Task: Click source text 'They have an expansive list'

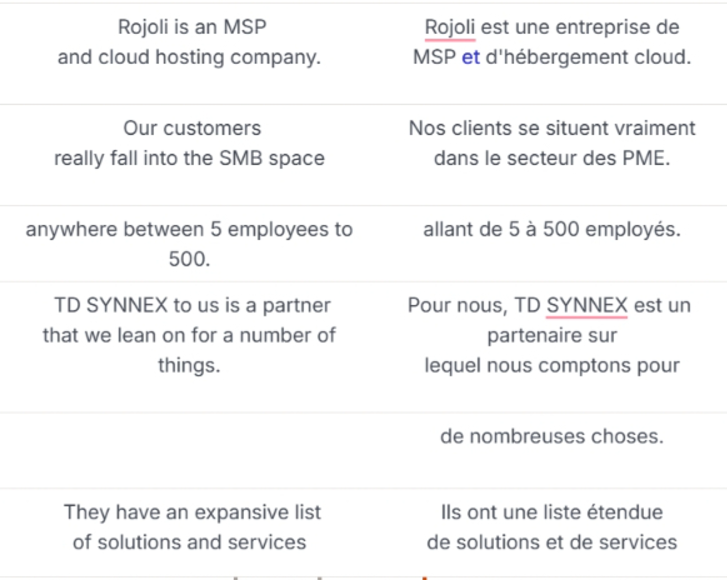Action: coord(192,512)
